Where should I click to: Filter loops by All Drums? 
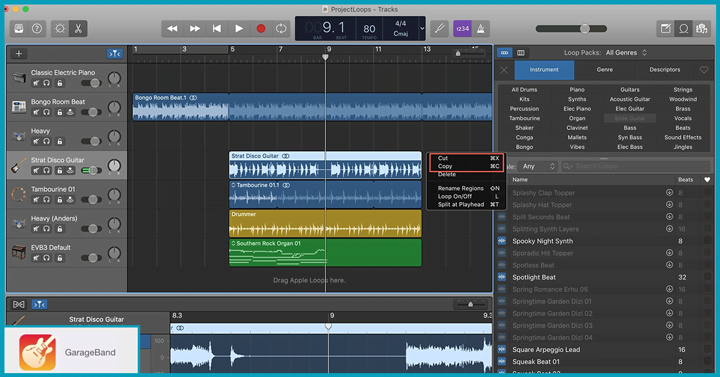point(524,90)
